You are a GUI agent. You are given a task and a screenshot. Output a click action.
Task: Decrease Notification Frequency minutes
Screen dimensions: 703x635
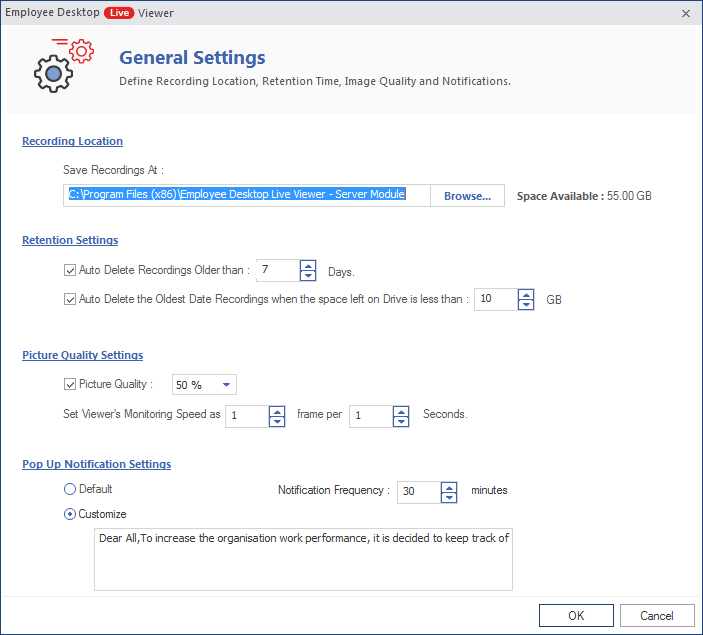tap(449, 497)
